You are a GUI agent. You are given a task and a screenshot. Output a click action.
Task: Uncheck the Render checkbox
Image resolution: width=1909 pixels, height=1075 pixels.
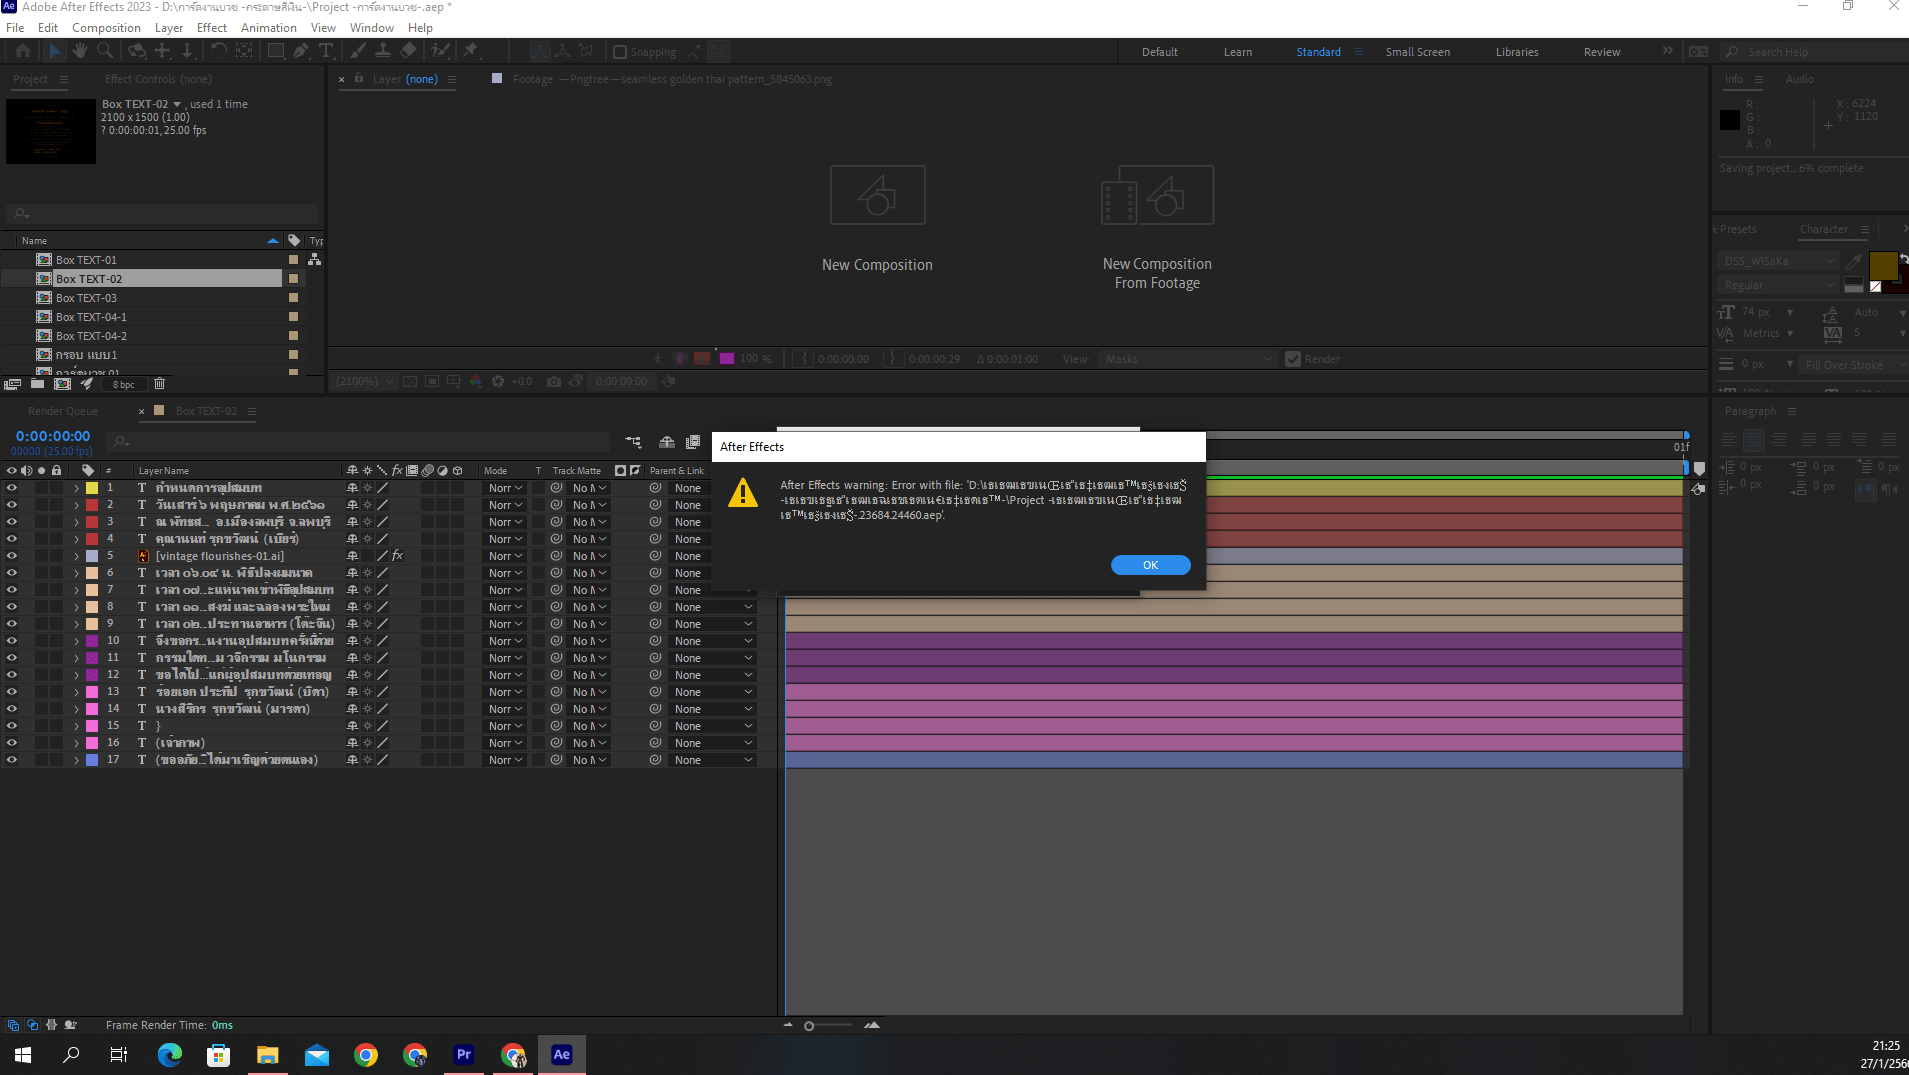coord(1293,358)
